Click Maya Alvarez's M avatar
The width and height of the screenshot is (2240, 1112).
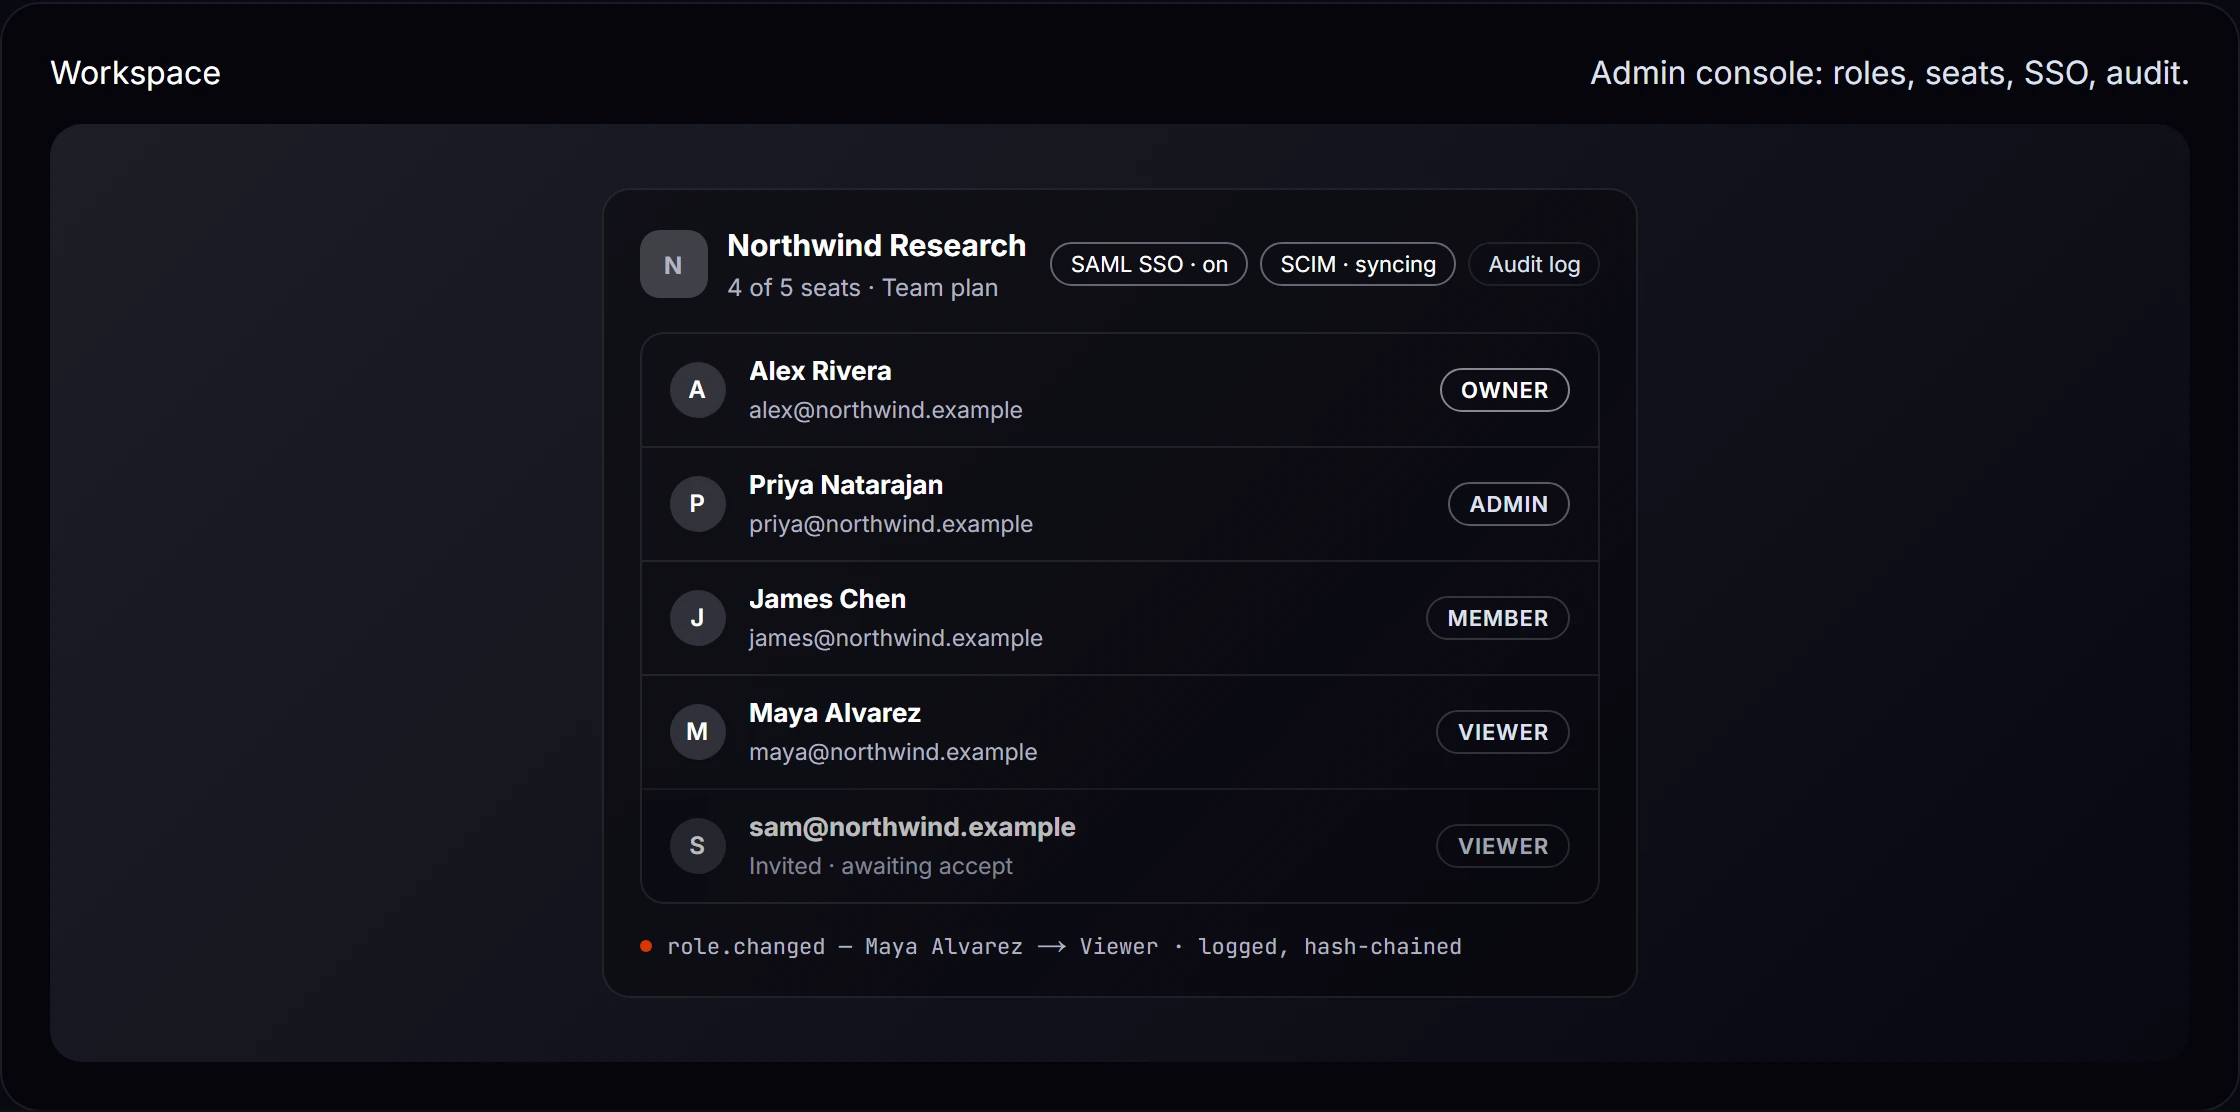coord(697,732)
